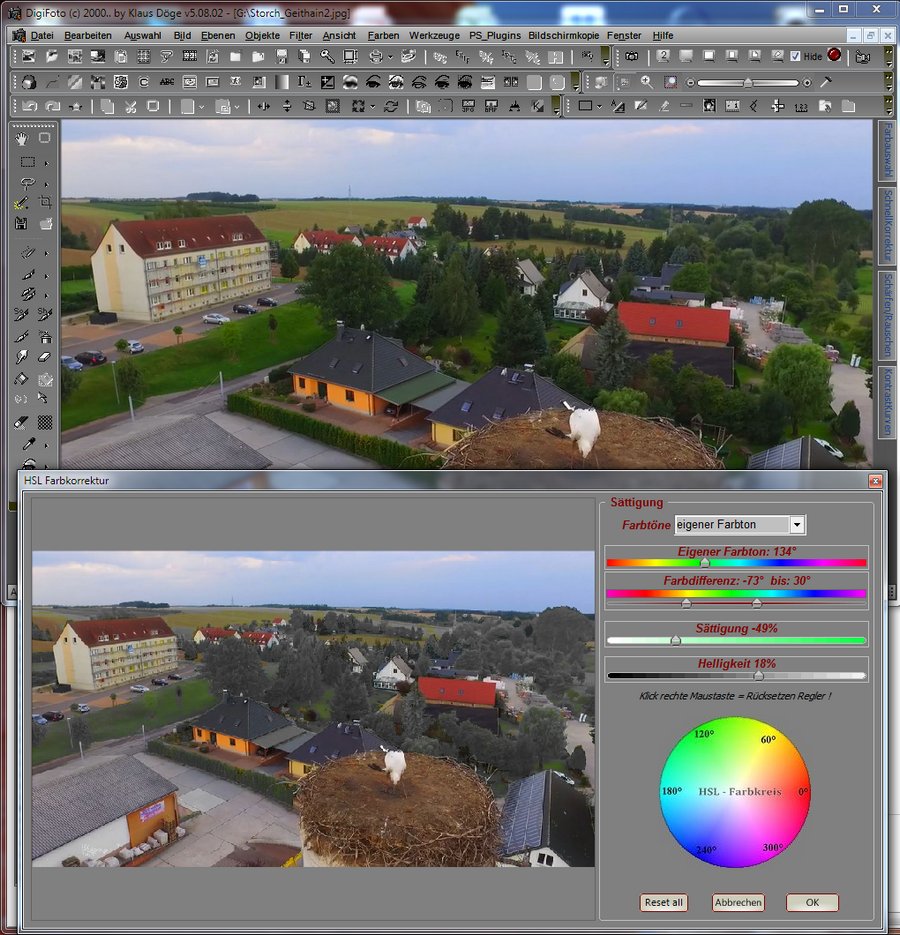This screenshot has height=935, width=900.
Task: Expand the rectangle selection tool options arrow
Action: (47, 162)
